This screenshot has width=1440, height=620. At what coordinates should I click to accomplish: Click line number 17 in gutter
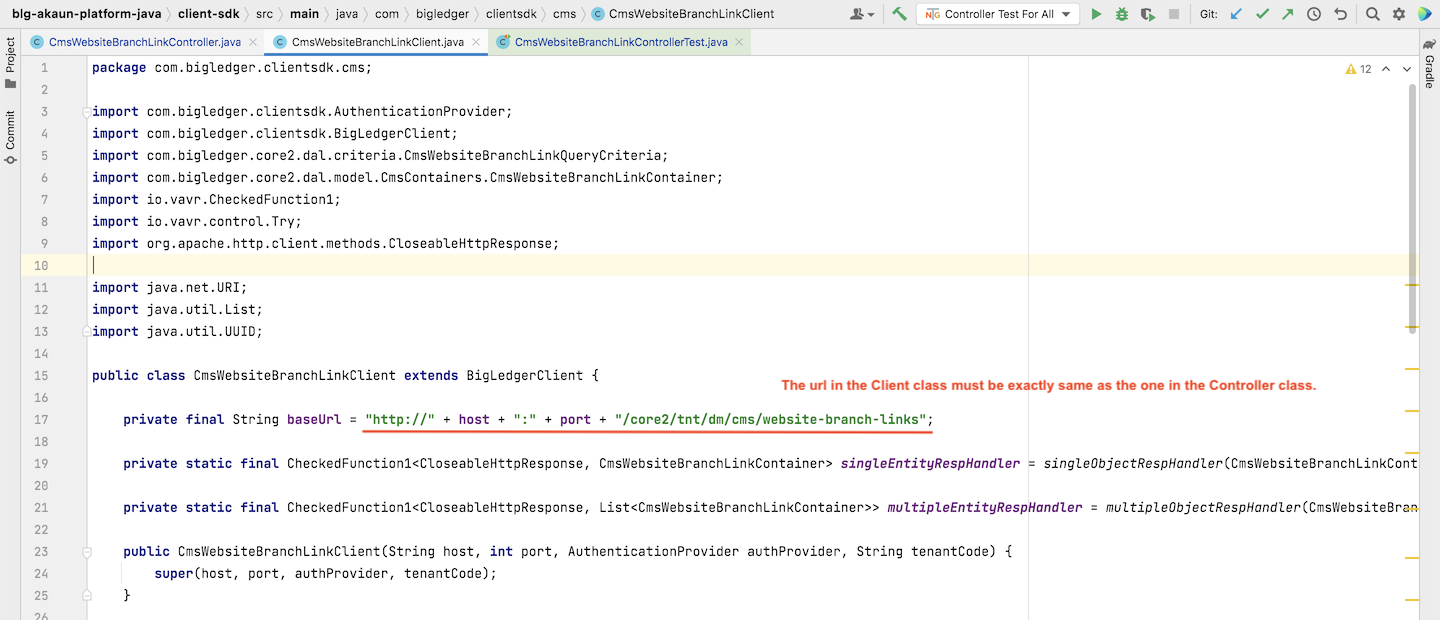[x=41, y=420]
